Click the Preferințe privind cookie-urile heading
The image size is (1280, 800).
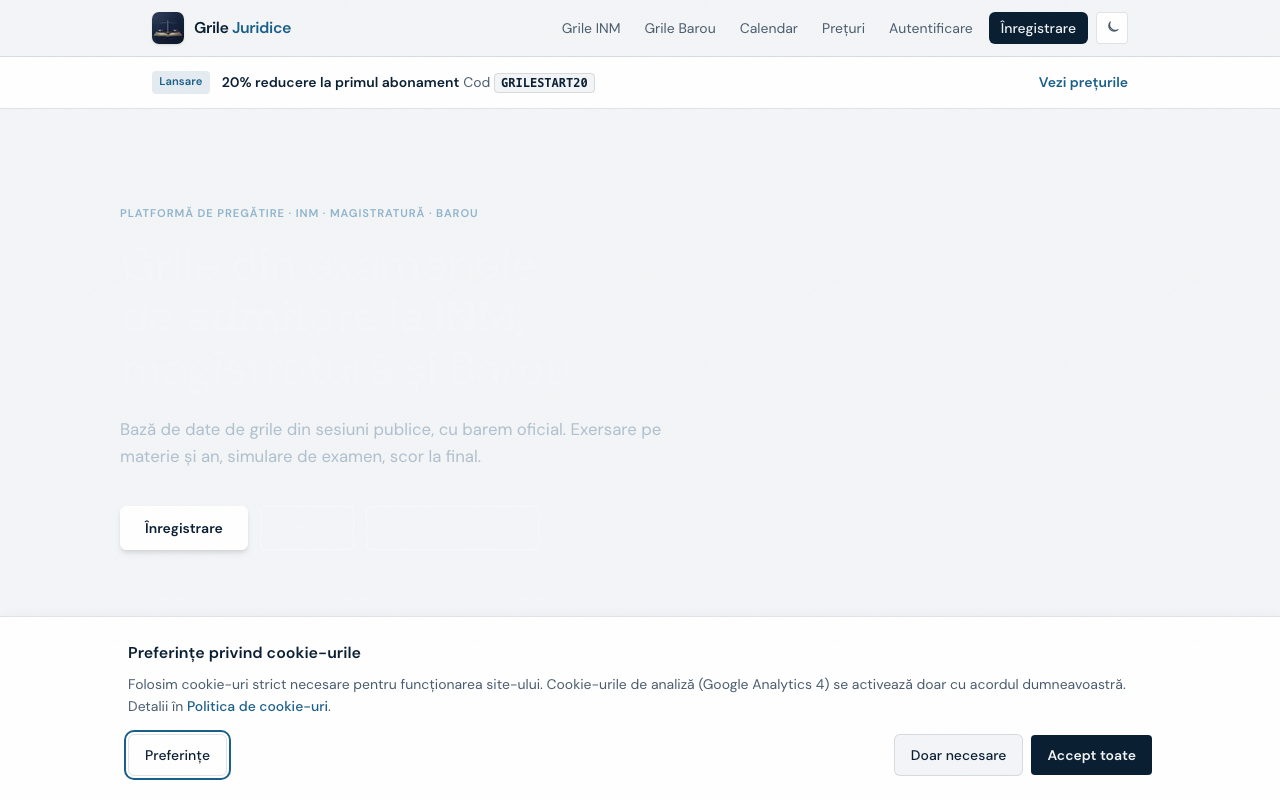(244, 653)
